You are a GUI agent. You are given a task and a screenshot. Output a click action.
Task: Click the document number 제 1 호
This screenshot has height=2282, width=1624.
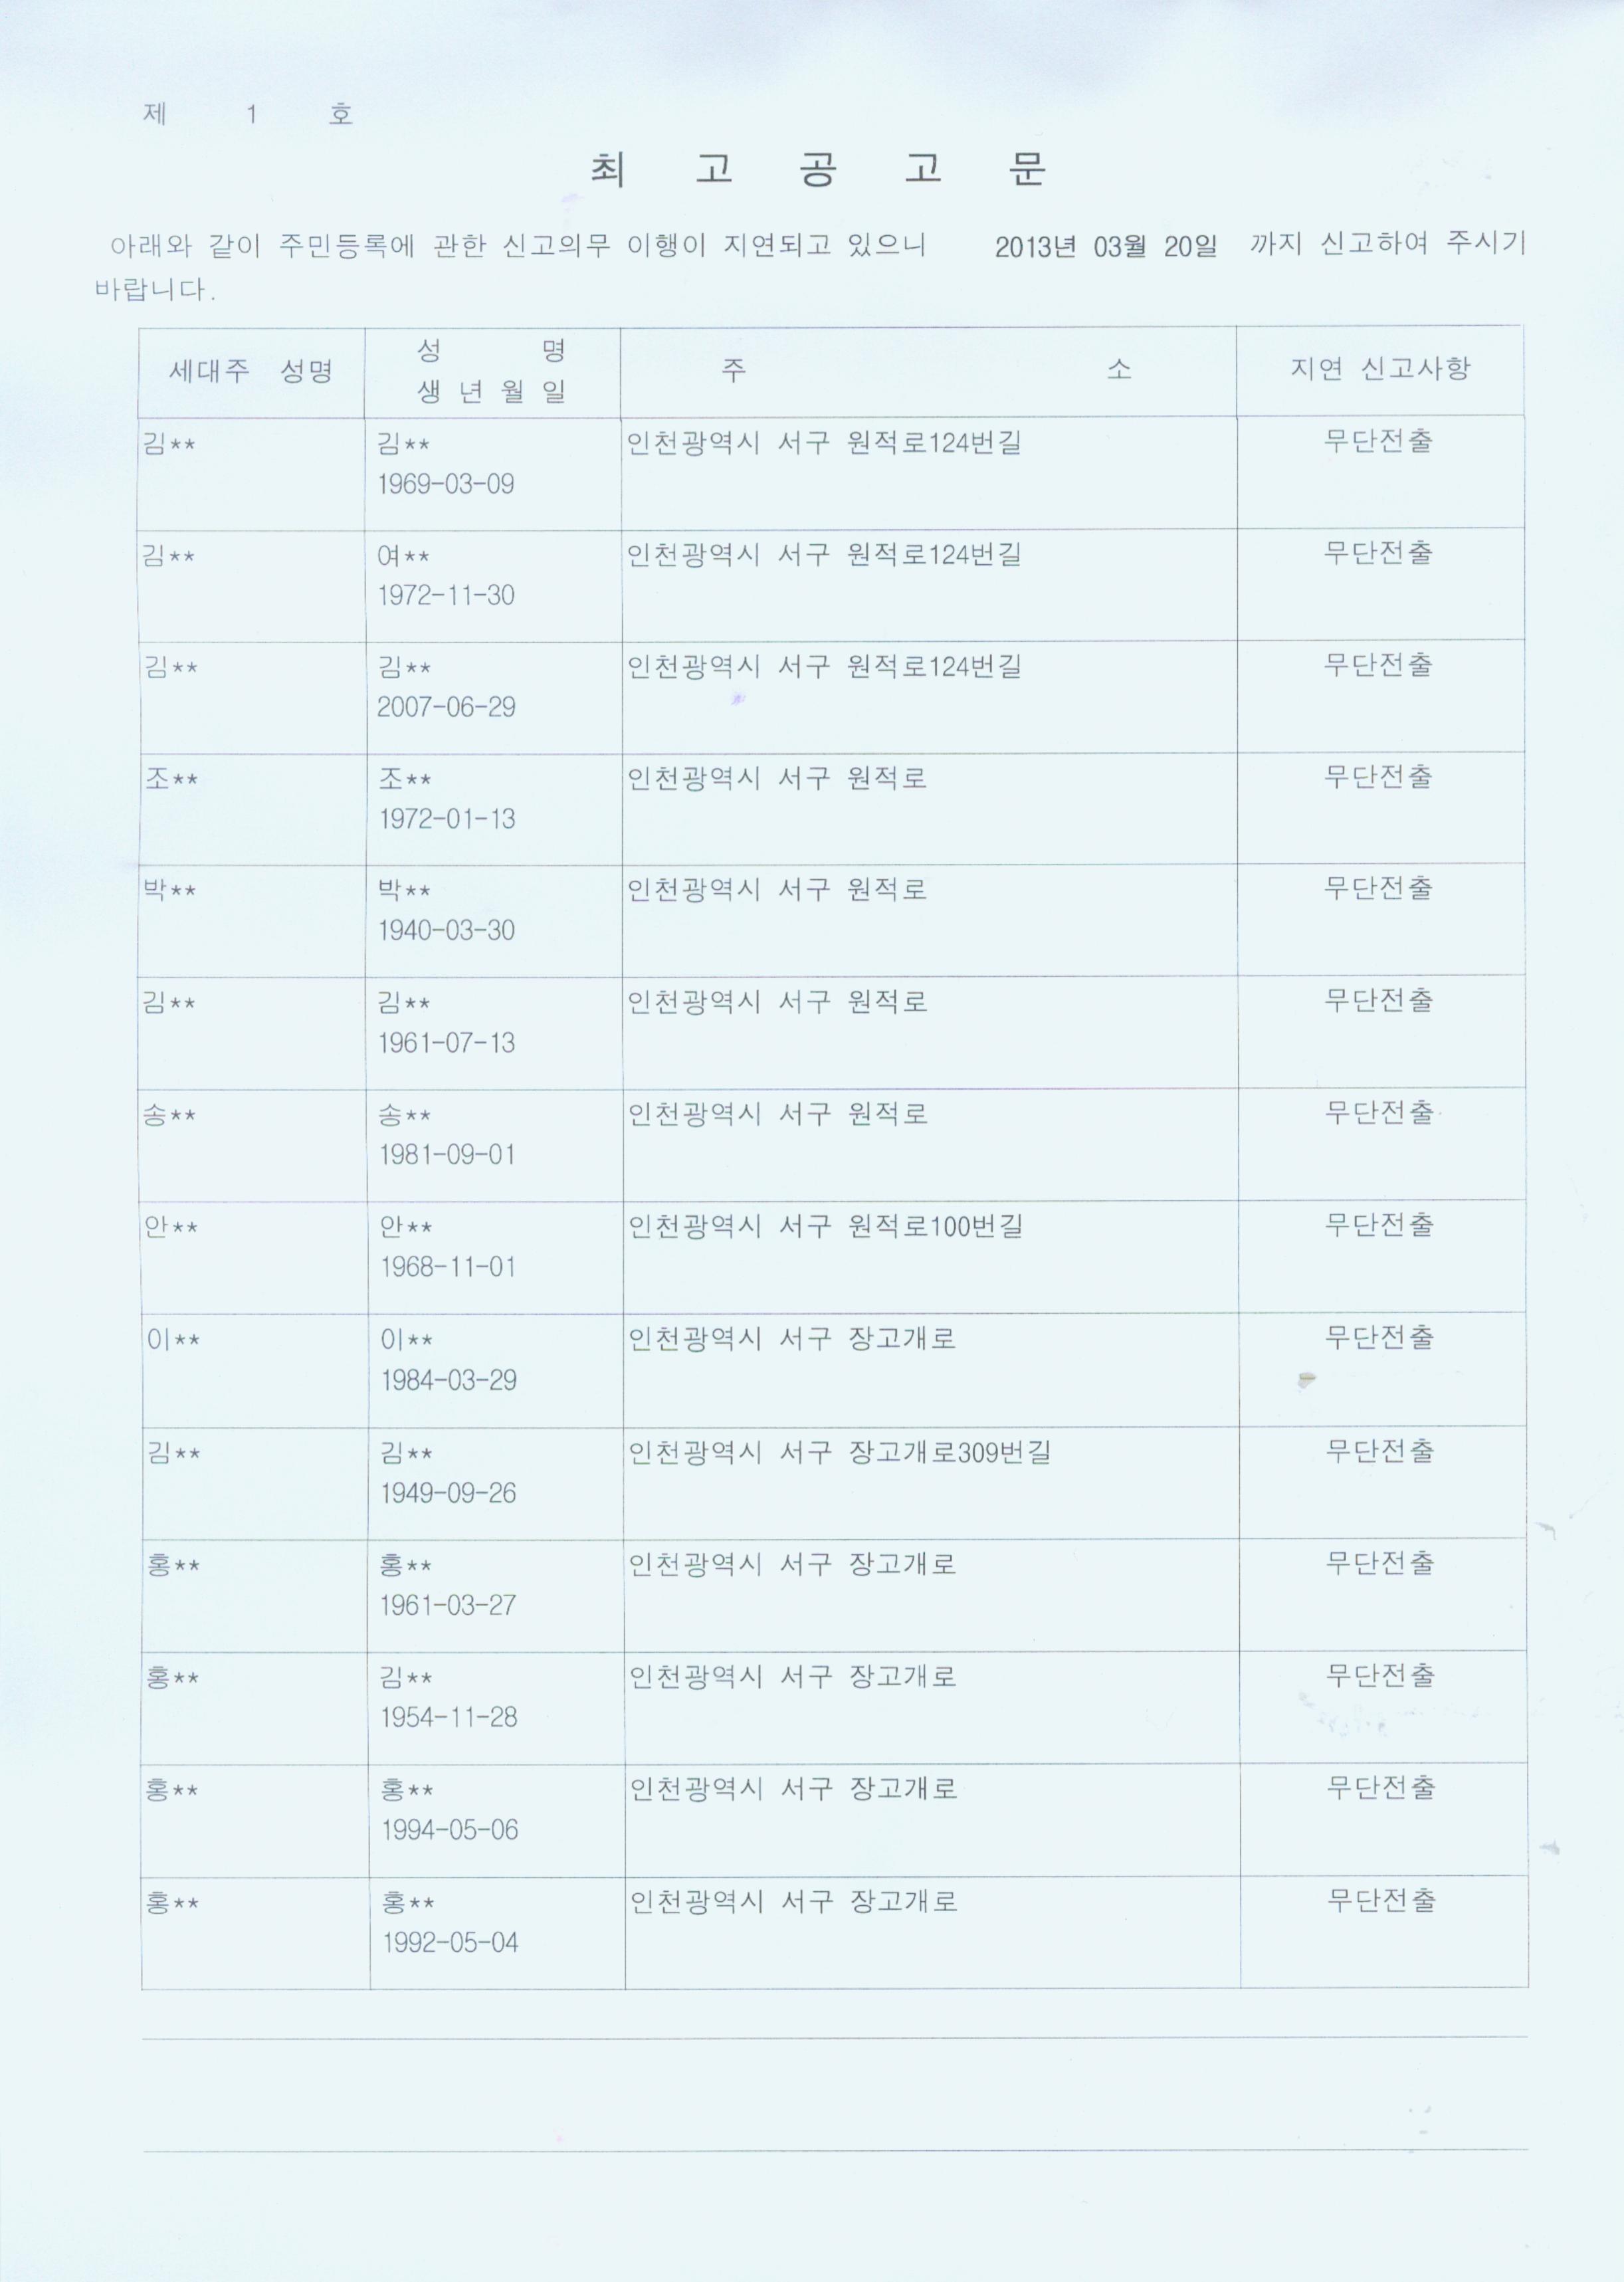248,115
